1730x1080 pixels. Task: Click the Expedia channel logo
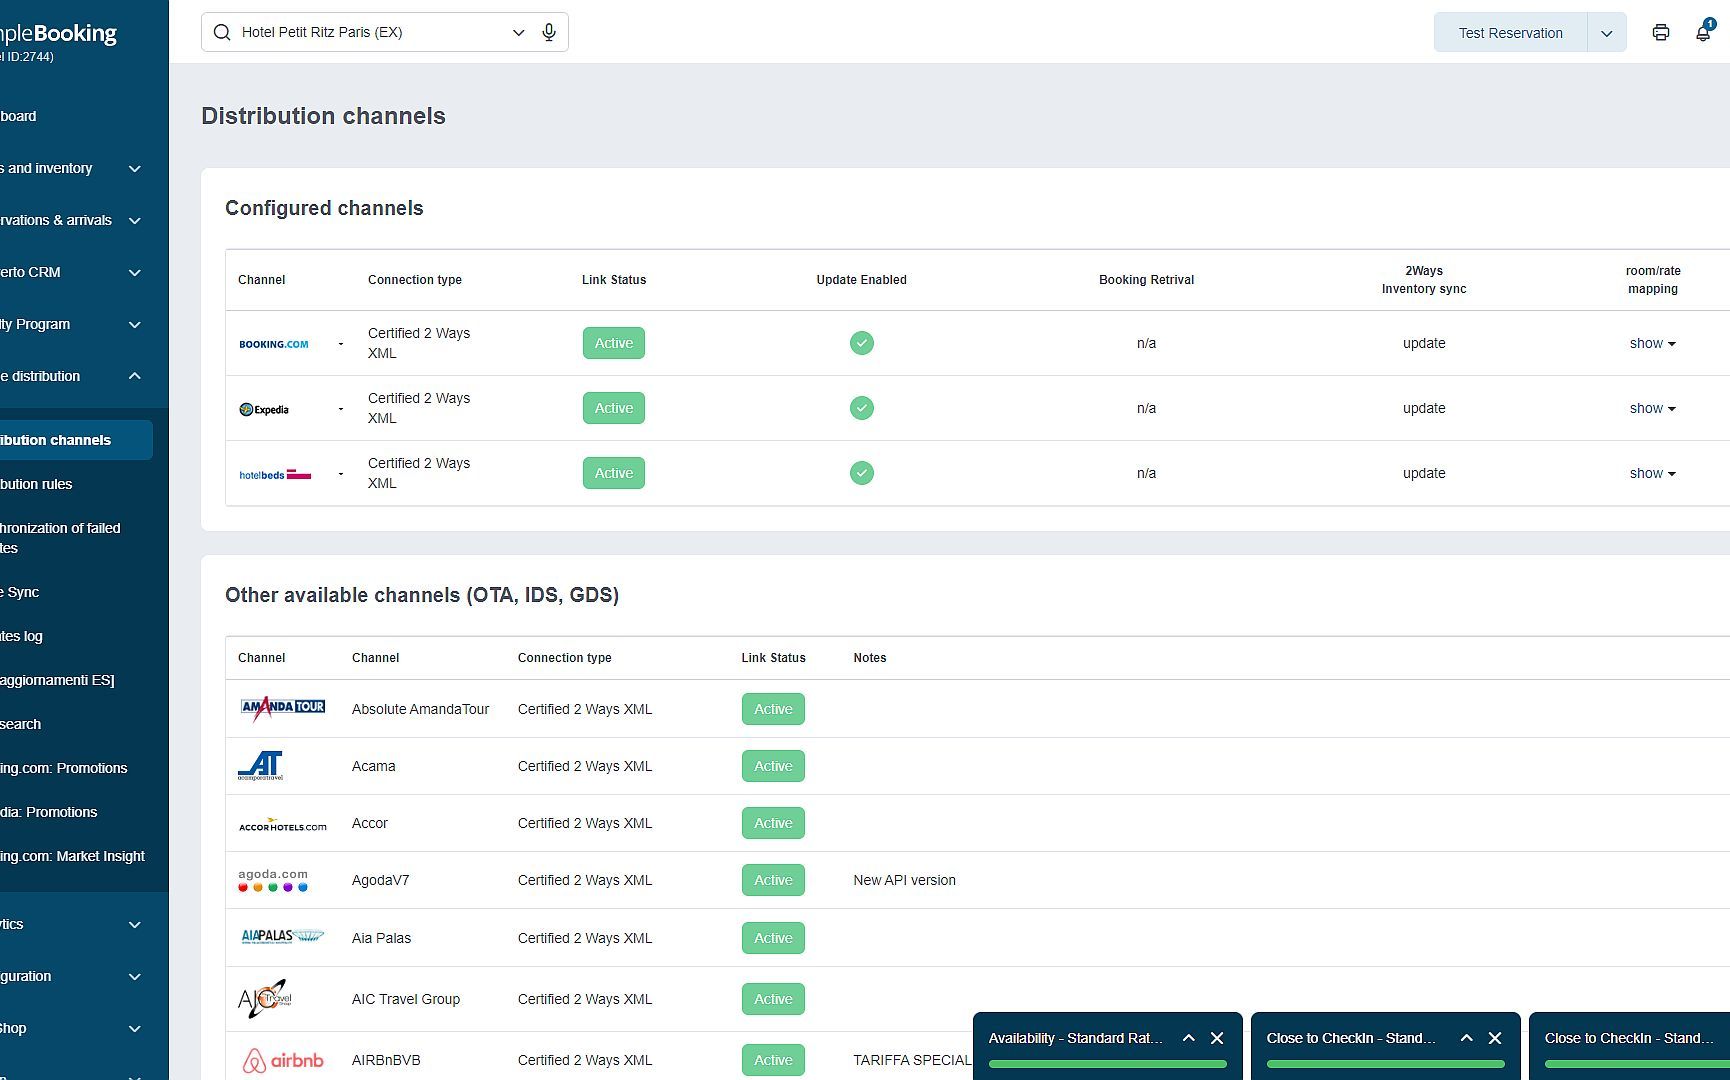point(265,409)
